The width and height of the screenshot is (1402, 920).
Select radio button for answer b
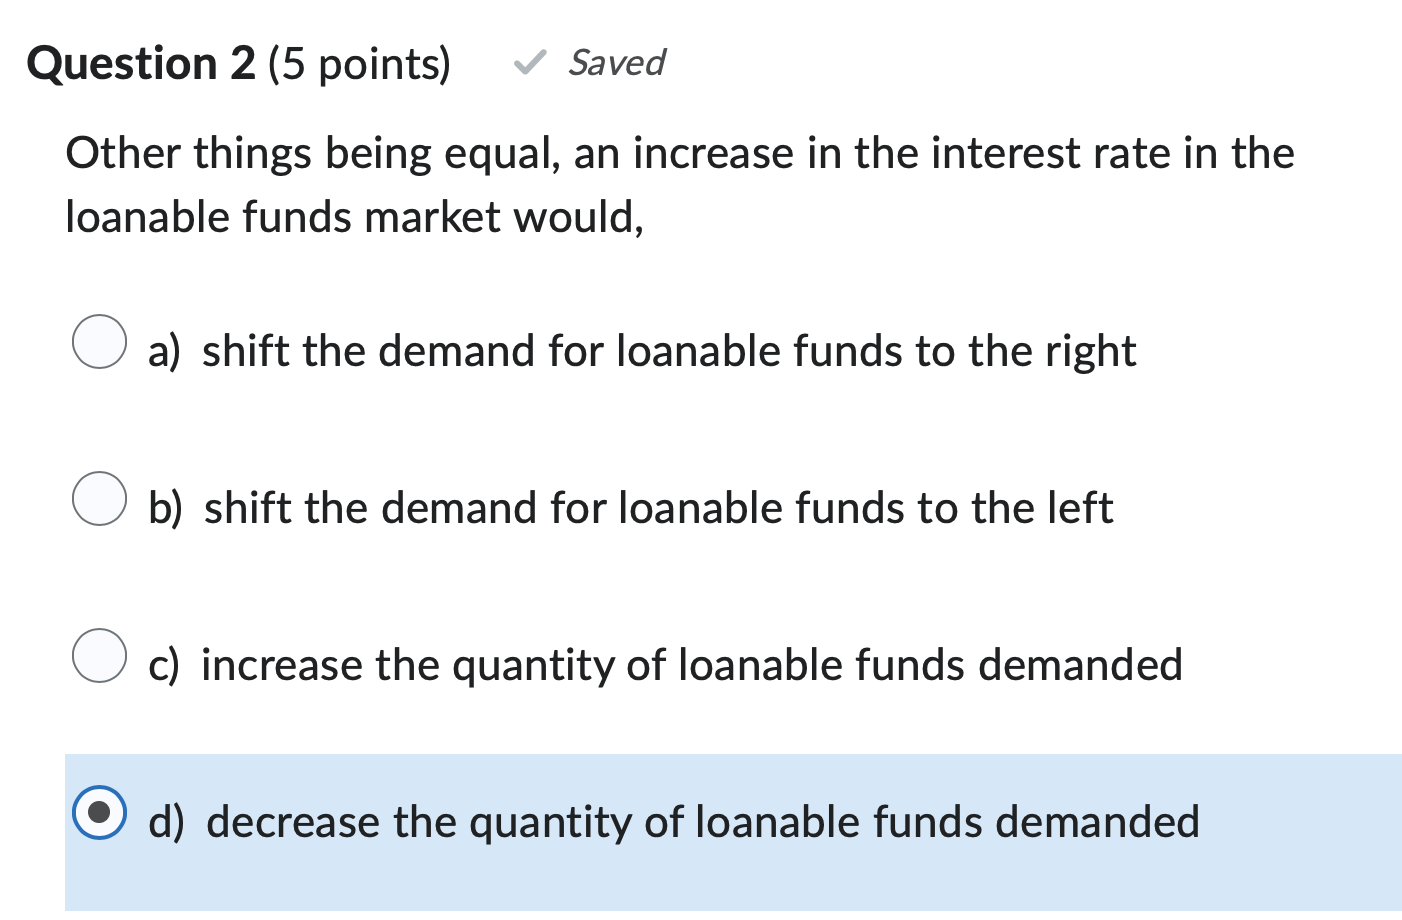pyautogui.click(x=99, y=499)
